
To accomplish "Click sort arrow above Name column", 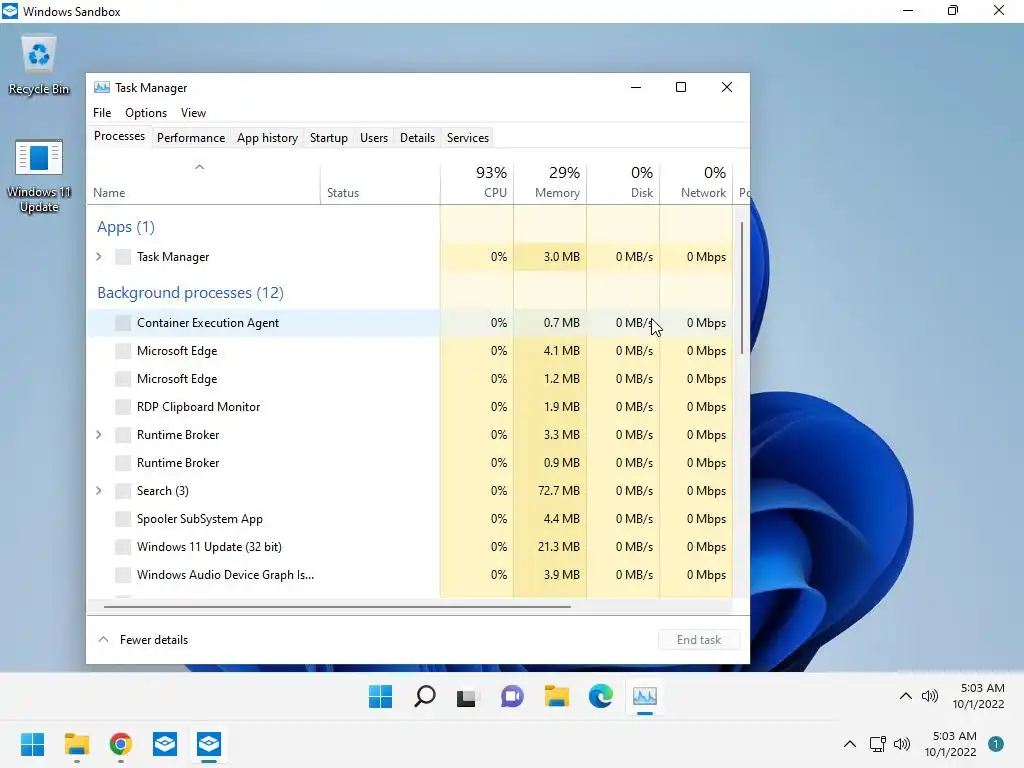I will pyautogui.click(x=199, y=167).
